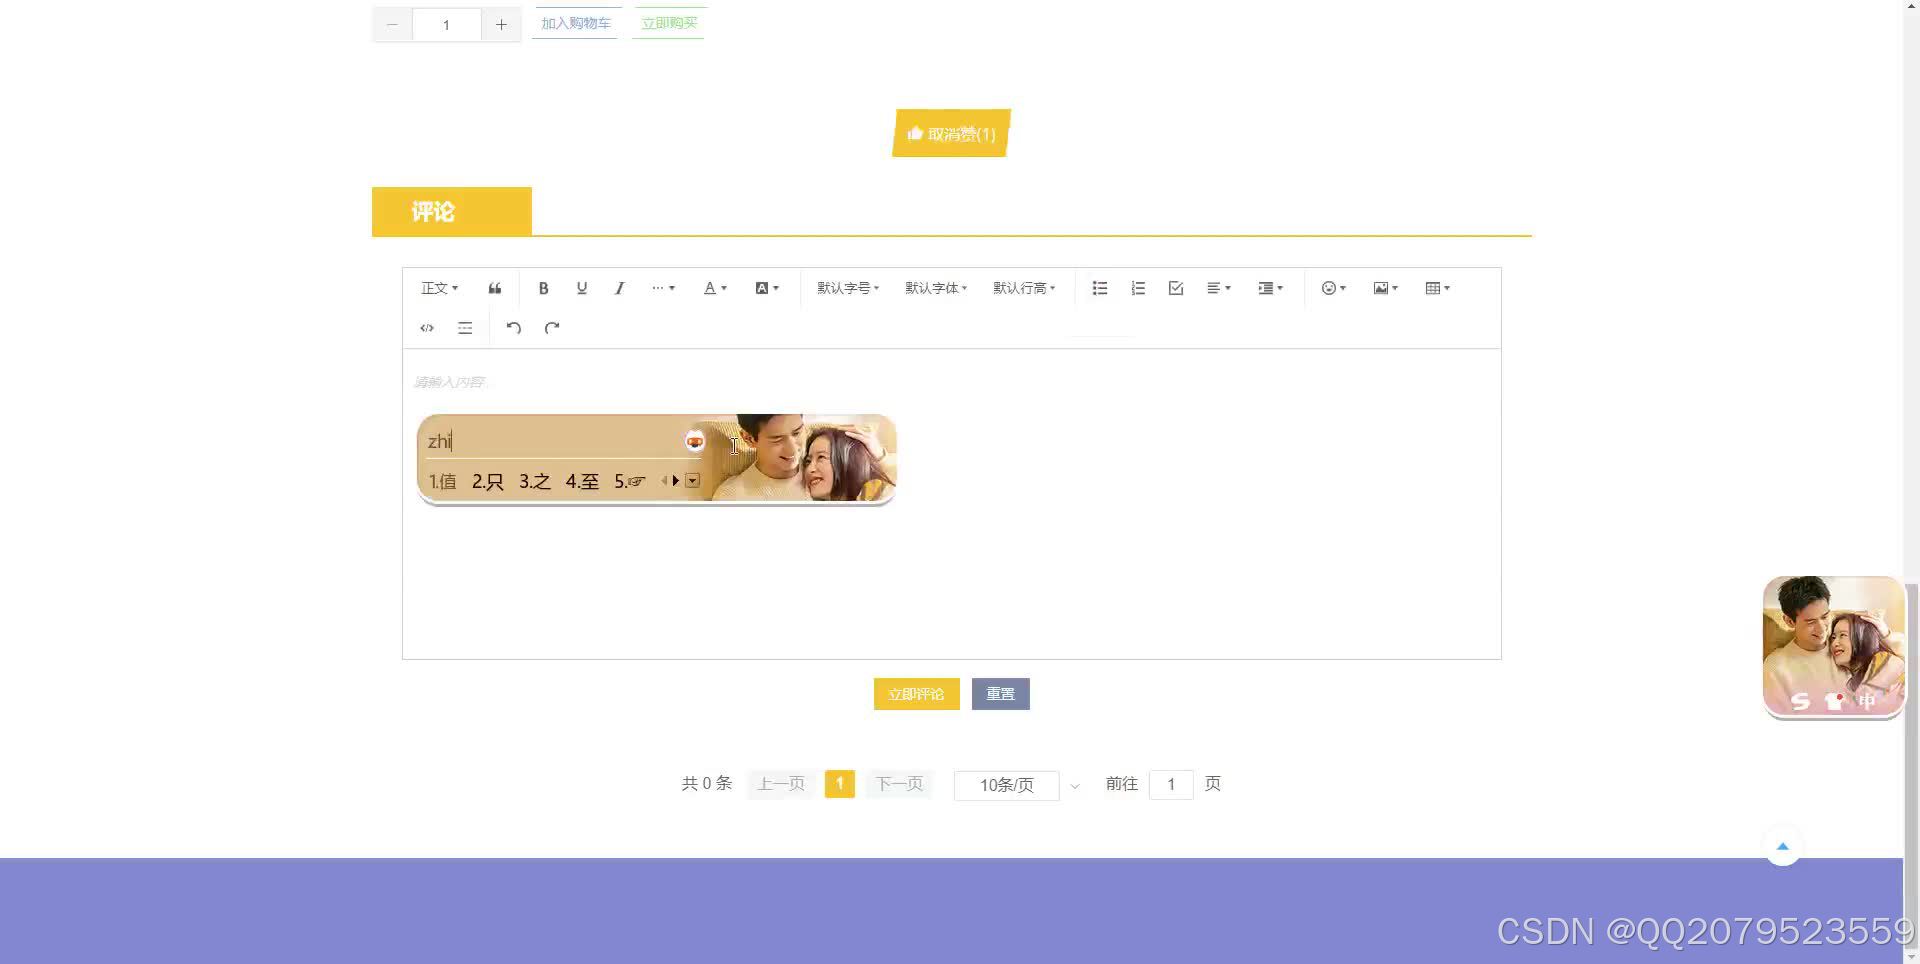The image size is (1920, 964).
Task: Click 加入购物车 to add to cart
Action: click(575, 22)
